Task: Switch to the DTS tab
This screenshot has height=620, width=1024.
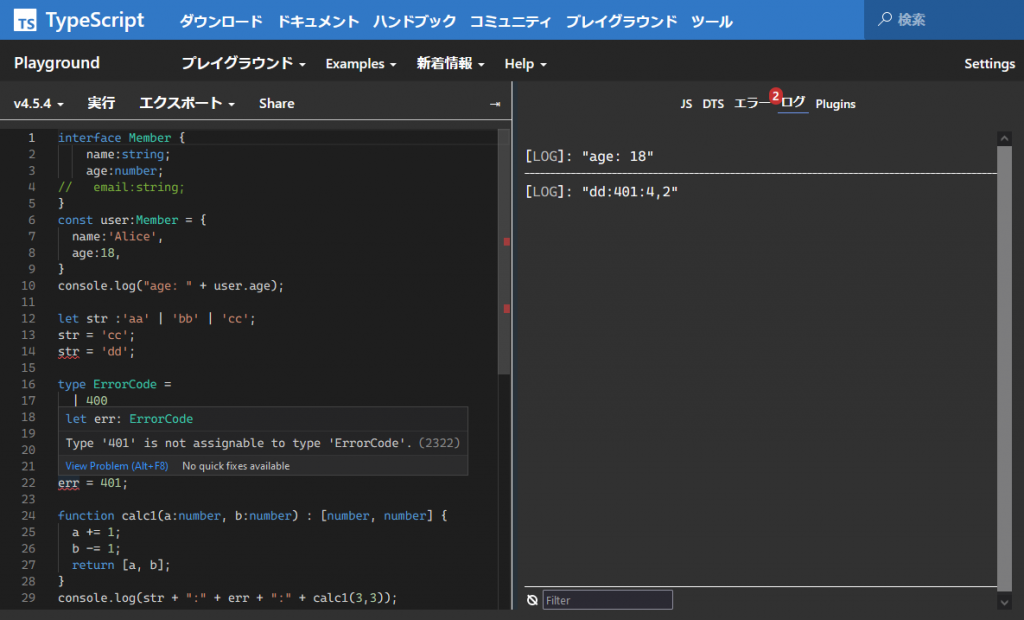Action: pos(712,103)
